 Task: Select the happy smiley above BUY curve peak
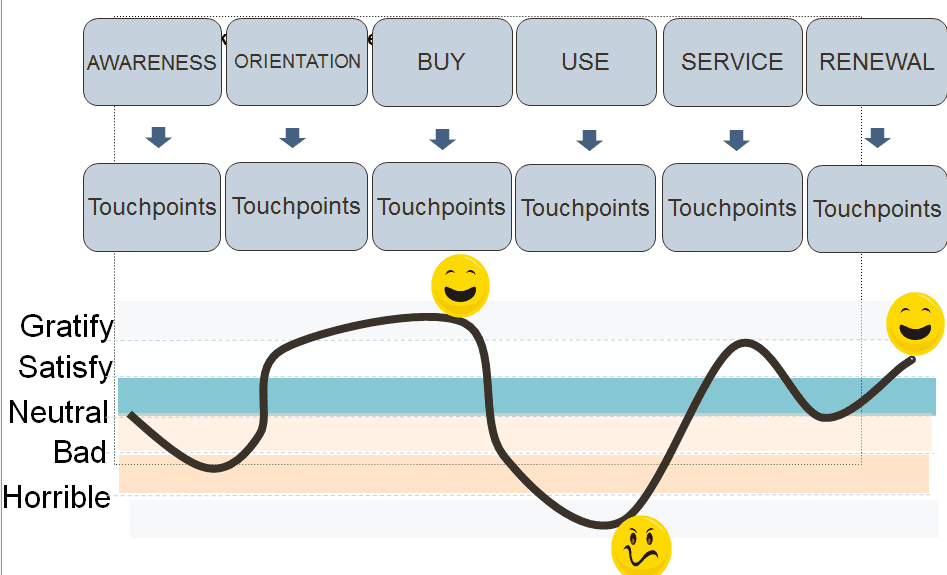[460, 286]
